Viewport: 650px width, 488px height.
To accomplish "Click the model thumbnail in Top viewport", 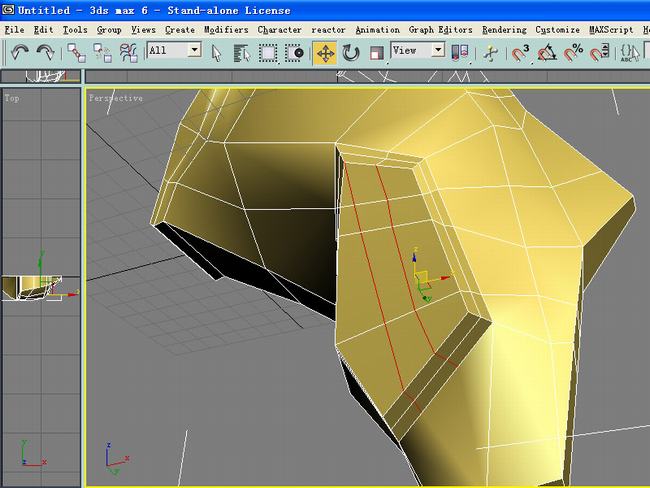I will [32, 287].
